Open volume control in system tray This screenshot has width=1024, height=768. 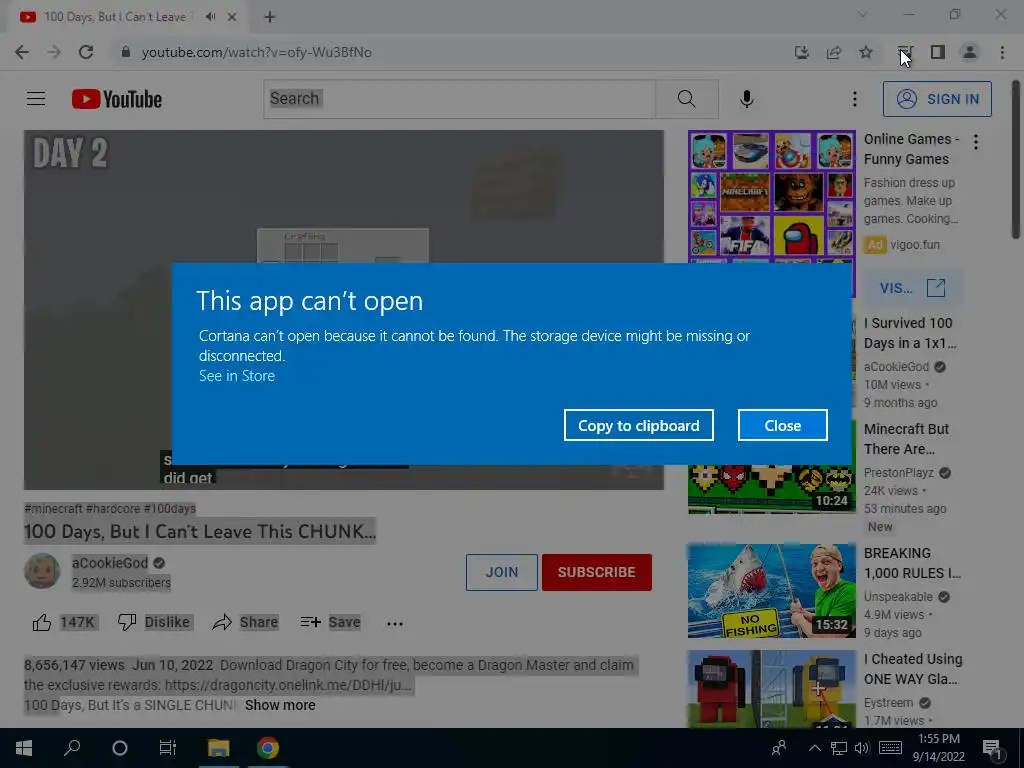coord(862,748)
